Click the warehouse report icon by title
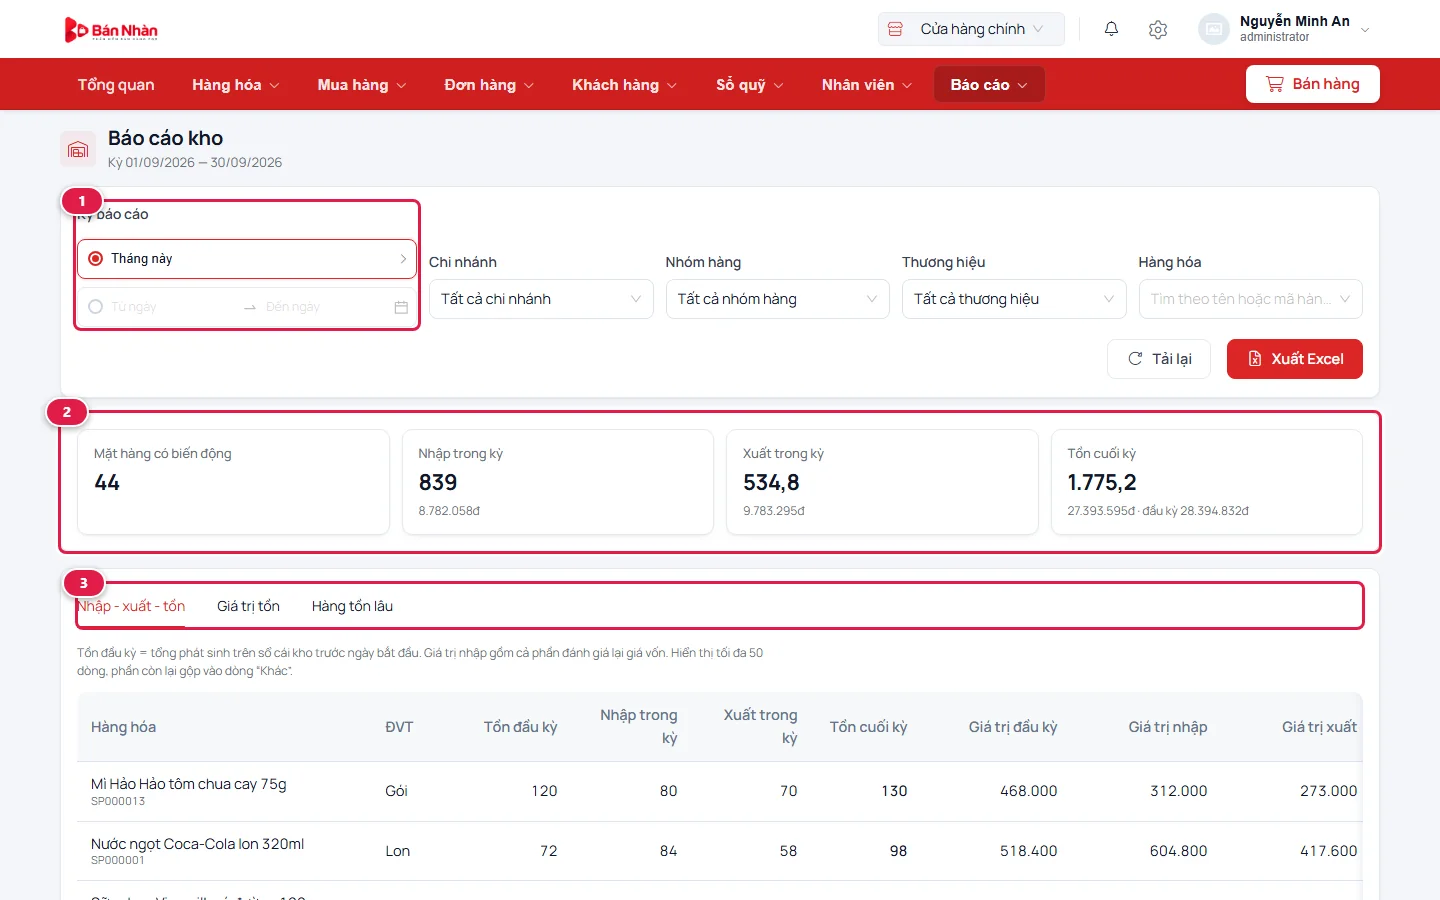The width and height of the screenshot is (1440, 900). (x=78, y=150)
